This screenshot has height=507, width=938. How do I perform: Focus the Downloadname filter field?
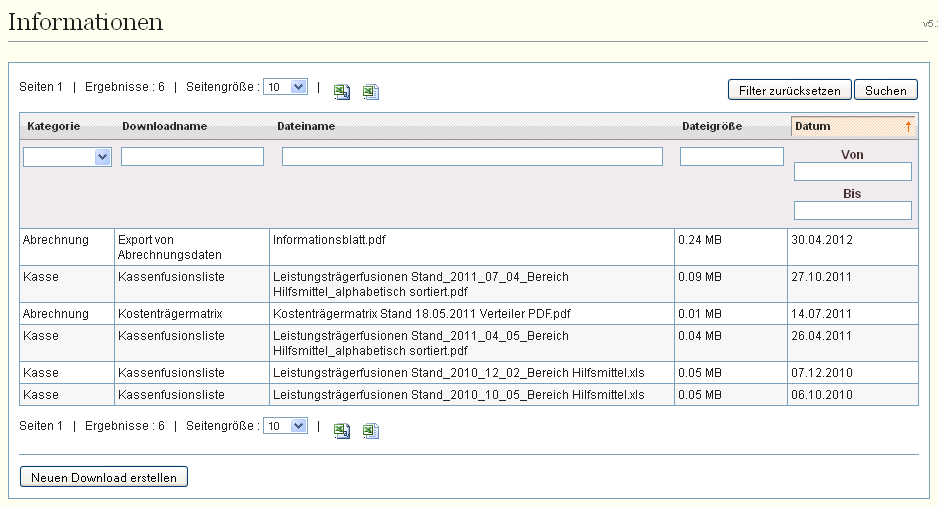[192, 157]
